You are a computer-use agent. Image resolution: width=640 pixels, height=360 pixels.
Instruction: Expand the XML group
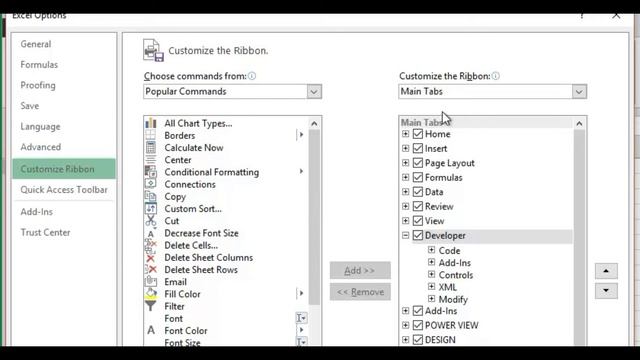pyautogui.click(x=431, y=287)
